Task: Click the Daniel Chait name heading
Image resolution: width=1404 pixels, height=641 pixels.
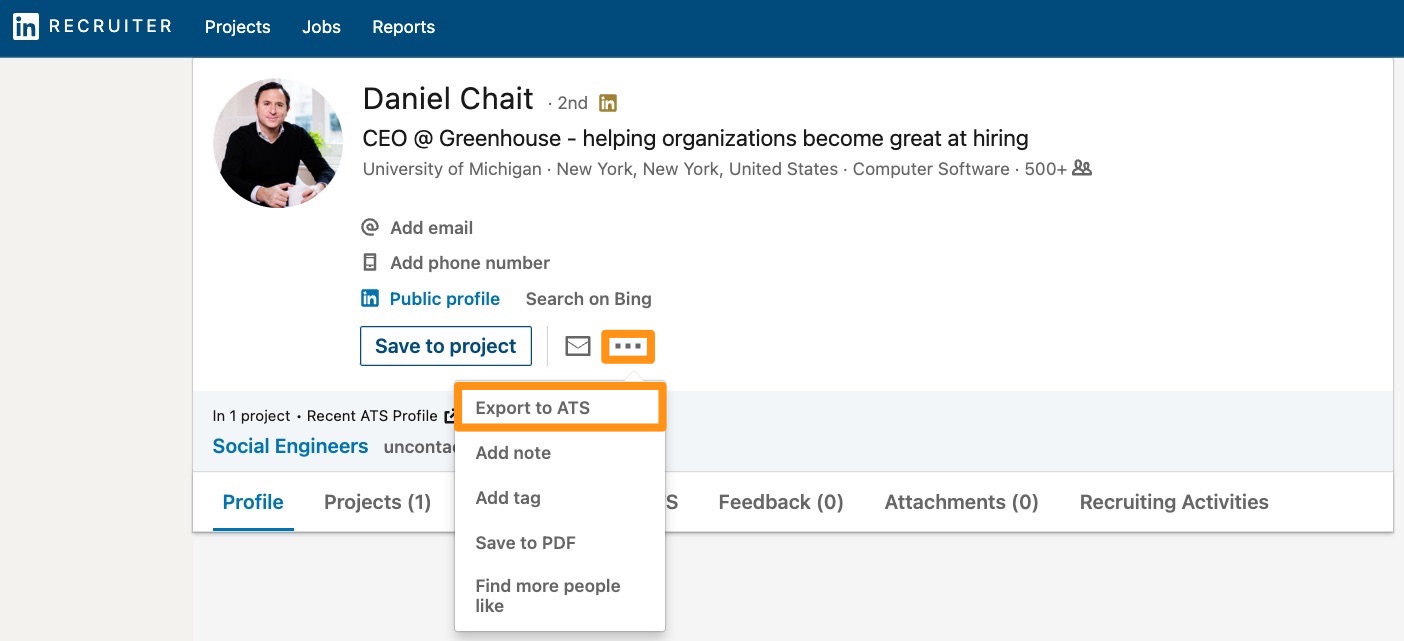Action: pyautogui.click(x=448, y=99)
